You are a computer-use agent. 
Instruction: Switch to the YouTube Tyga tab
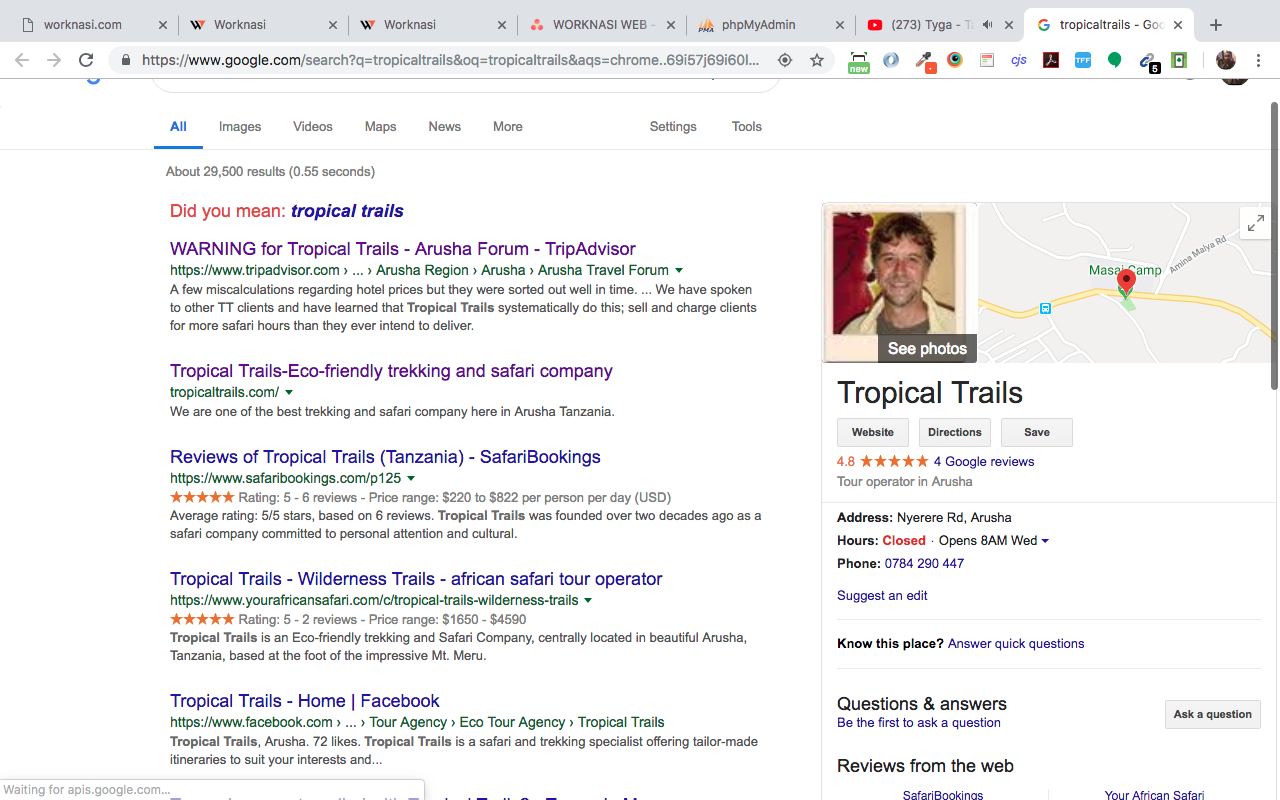[x=940, y=25]
